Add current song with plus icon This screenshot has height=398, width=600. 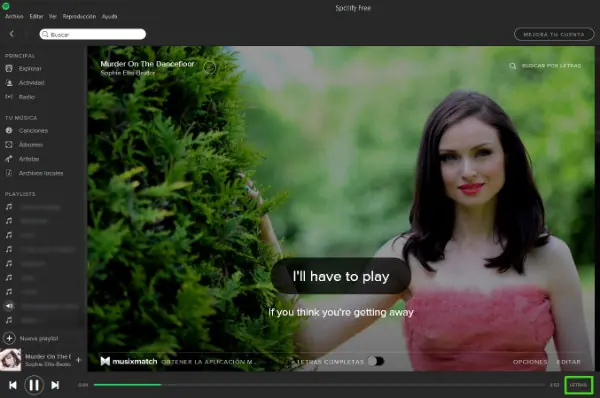(78, 360)
